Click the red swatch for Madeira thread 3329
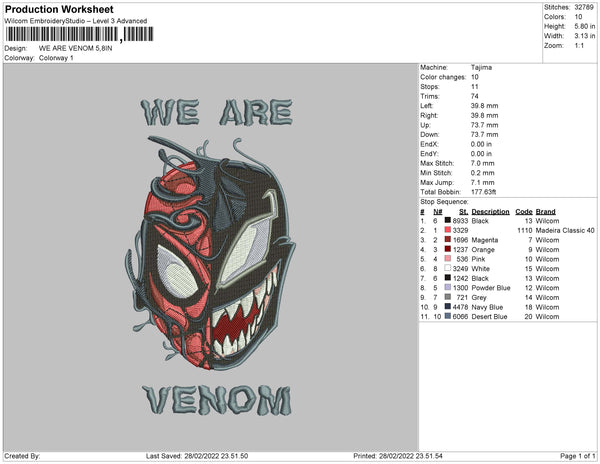The height and width of the screenshot is (464, 600). tap(447, 230)
